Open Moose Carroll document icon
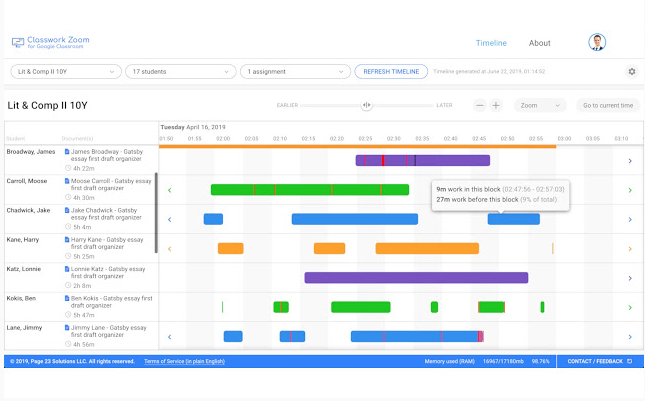This screenshot has width=645, height=401. tap(67, 181)
